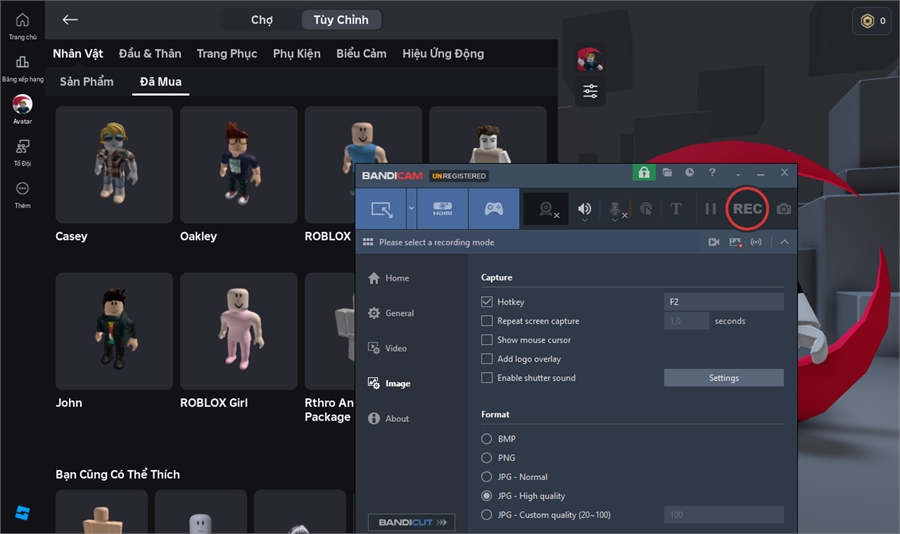Select PNG image format
This screenshot has width=900, height=534.
[487, 458]
